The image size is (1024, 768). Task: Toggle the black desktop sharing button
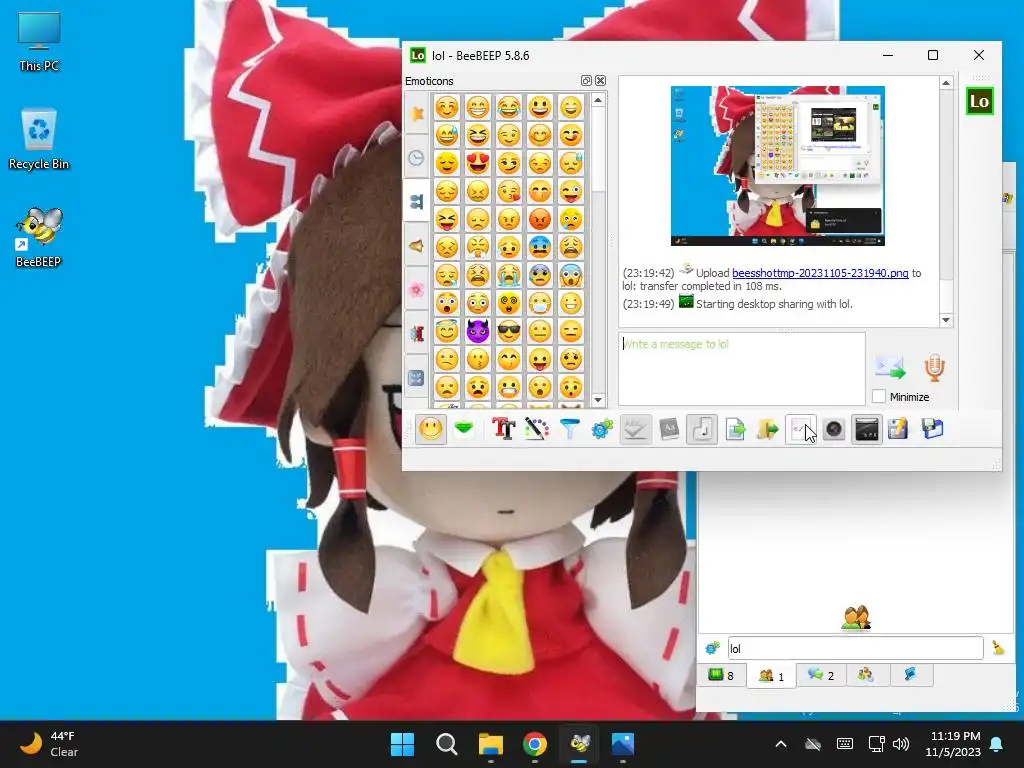[x=867, y=429]
